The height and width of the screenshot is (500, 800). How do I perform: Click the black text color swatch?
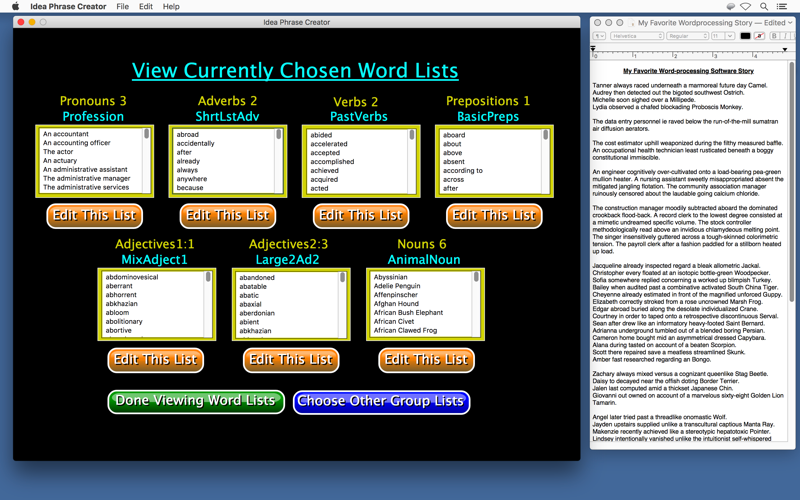[x=745, y=36]
